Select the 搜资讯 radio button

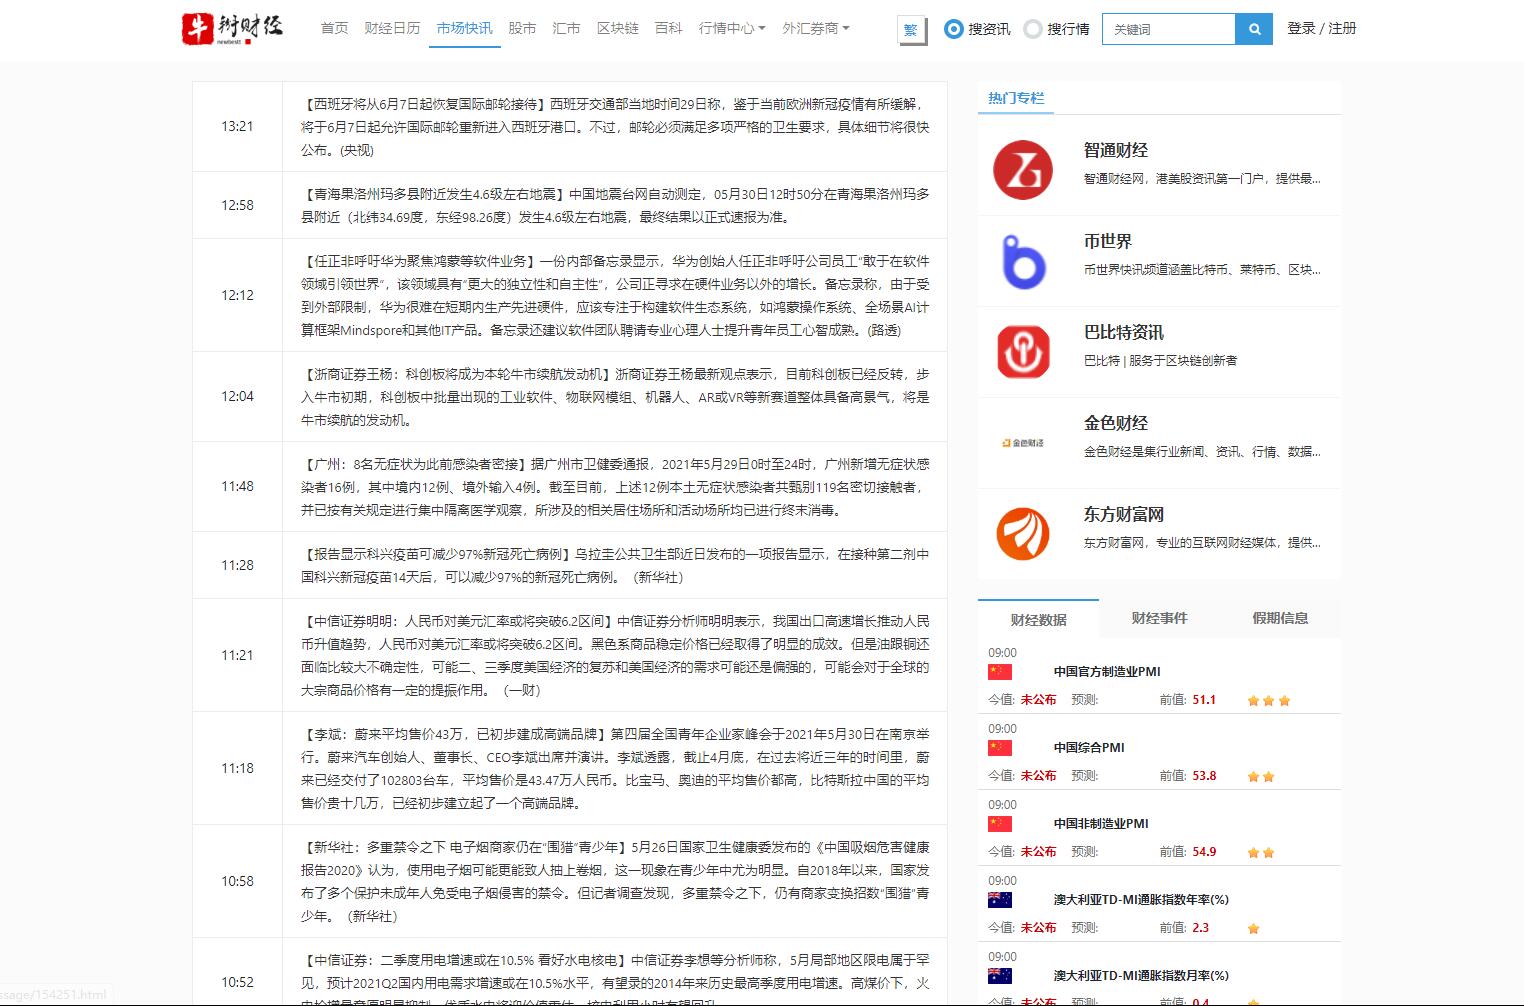pos(953,29)
